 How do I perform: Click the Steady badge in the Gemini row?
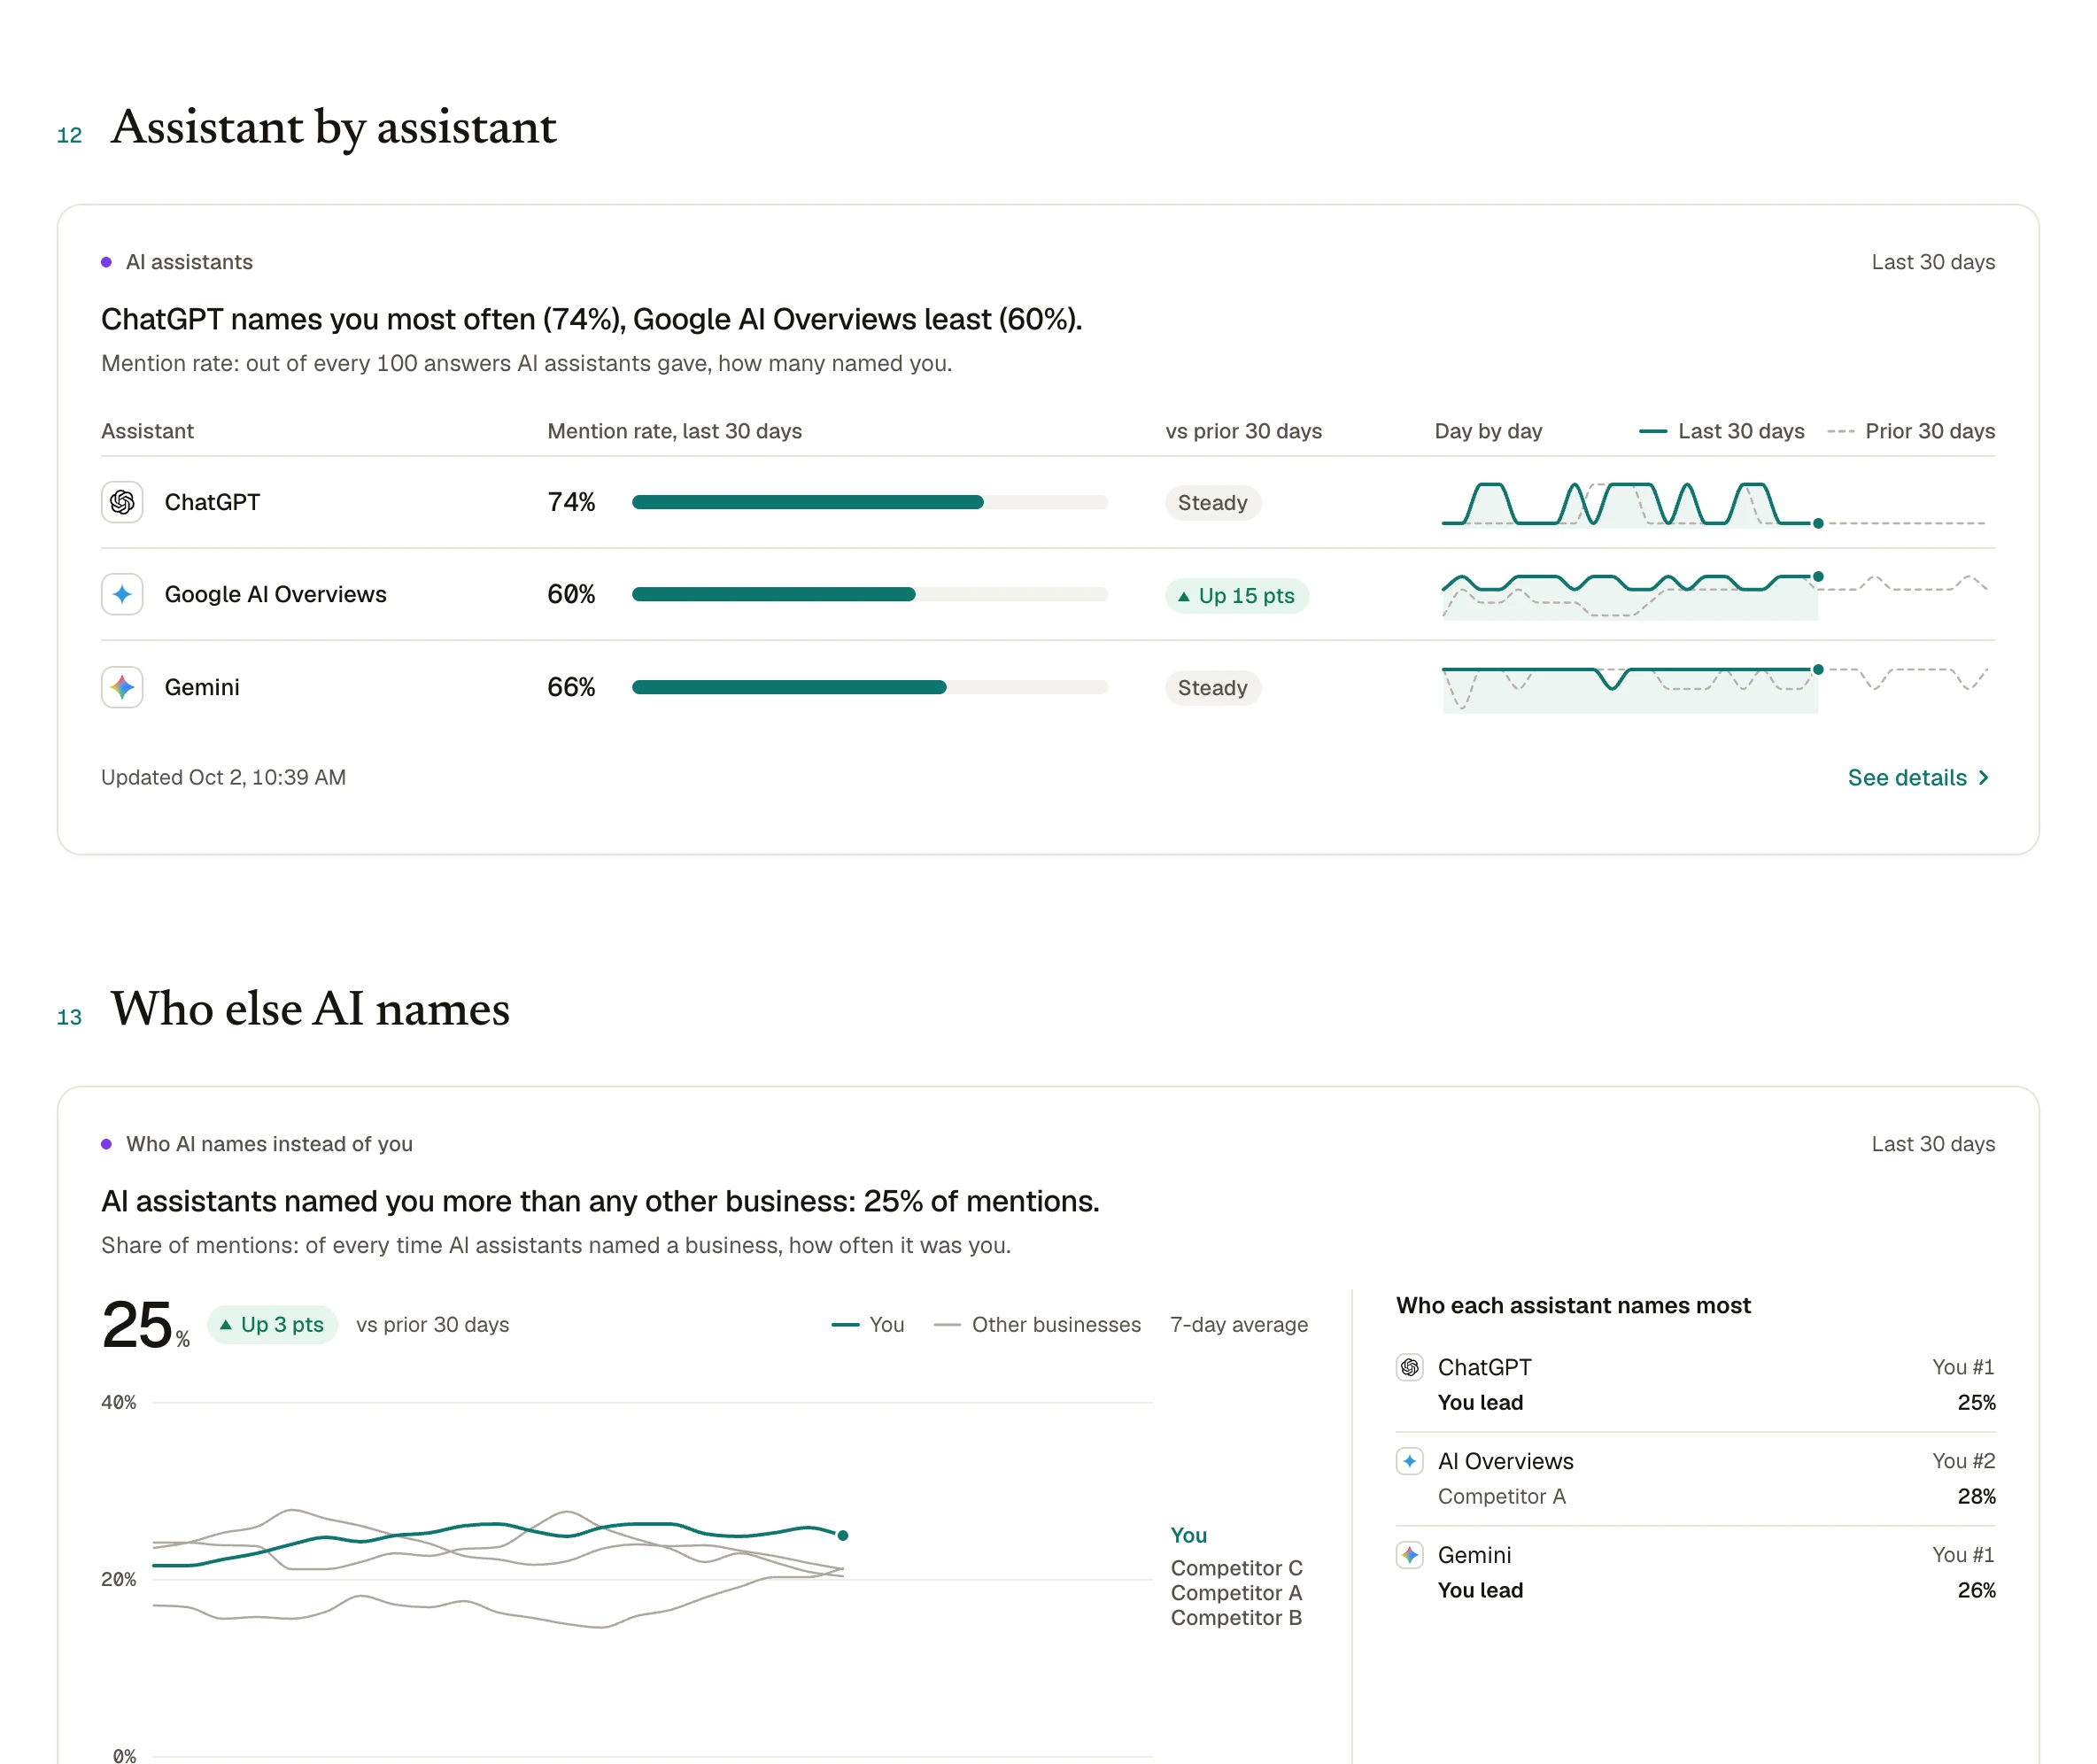[1213, 687]
